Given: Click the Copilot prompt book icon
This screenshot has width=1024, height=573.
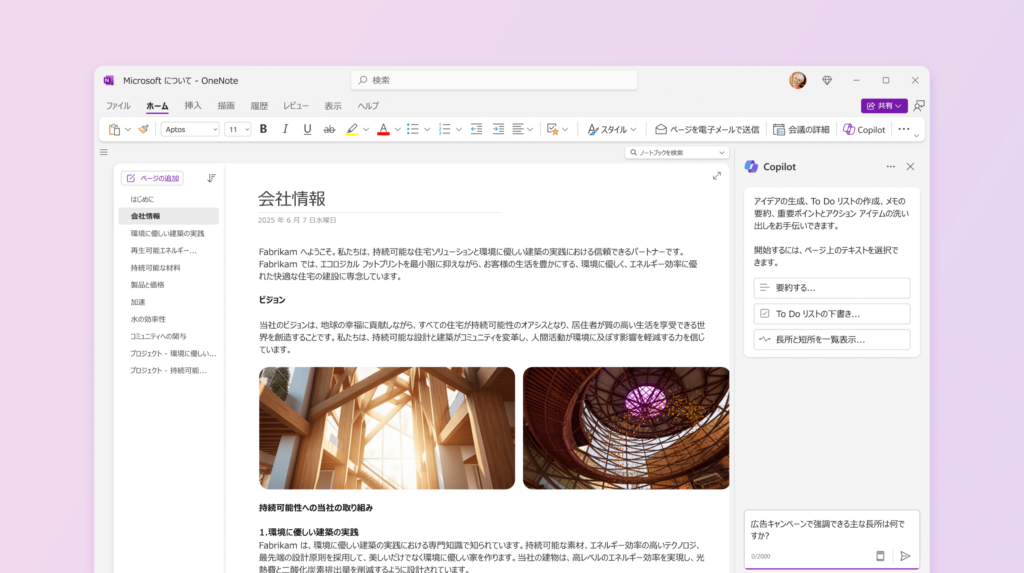Looking at the screenshot, I should [880, 556].
